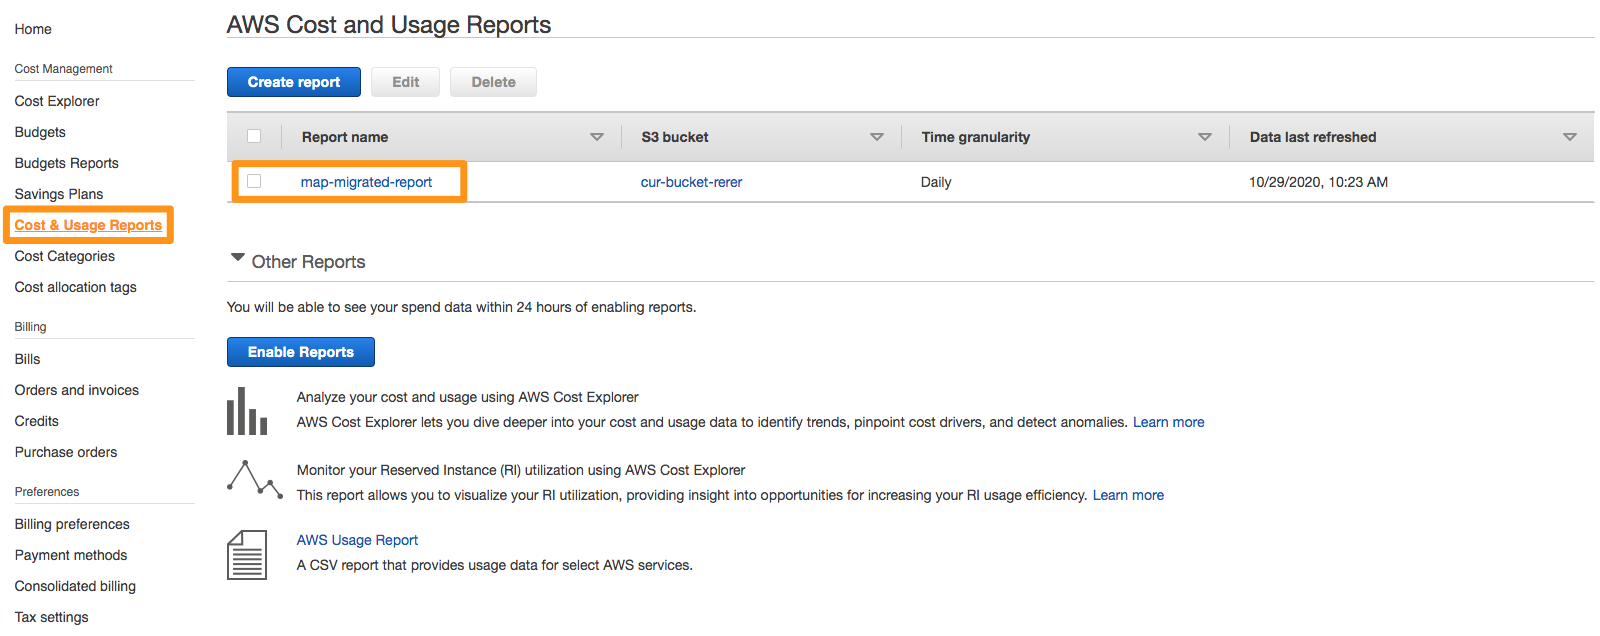
Task: Open the map-migrated-report link
Action: [366, 182]
